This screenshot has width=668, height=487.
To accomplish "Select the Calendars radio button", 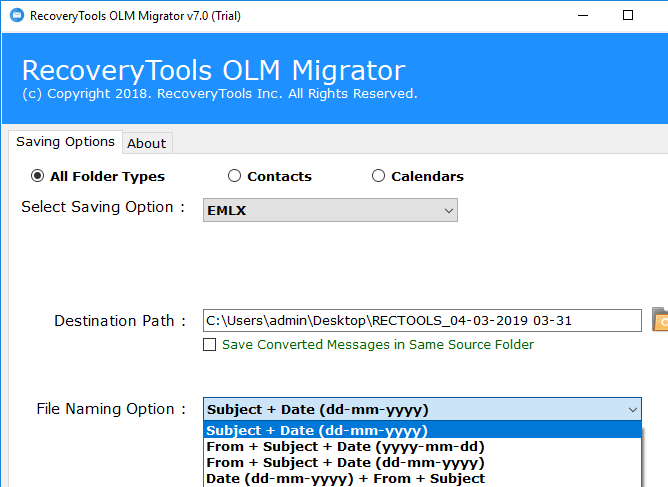I will click(x=378, y=176).
